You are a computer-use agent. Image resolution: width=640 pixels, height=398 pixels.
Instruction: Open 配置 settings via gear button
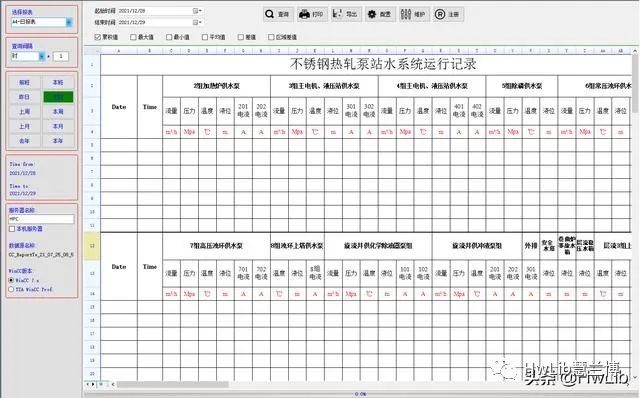click(380, 14)
